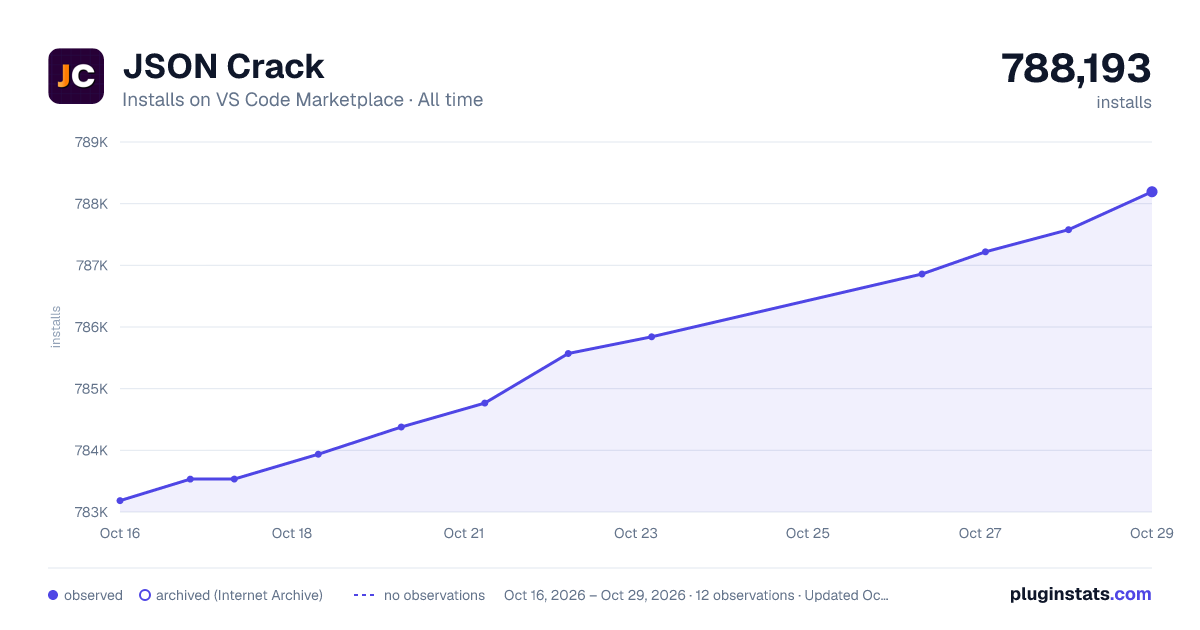This screenshot has height=630, width=1200.
Task: Click the Oct 27 x-axis label
Action: pyautogui.click(x=980, y=533)
